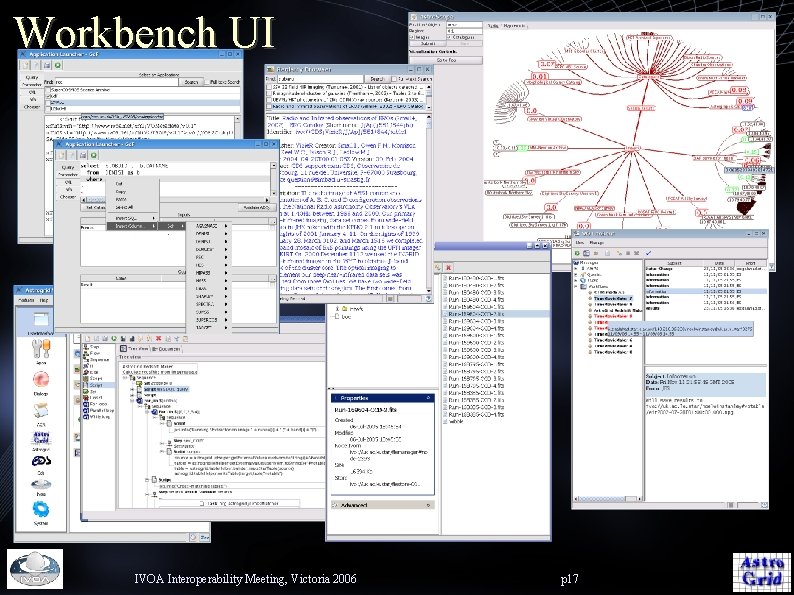Expand Insert SQL submenu arrow
The height and width of the screenshot is (595, 794).
pyautogui.click(x=154, y=218)
